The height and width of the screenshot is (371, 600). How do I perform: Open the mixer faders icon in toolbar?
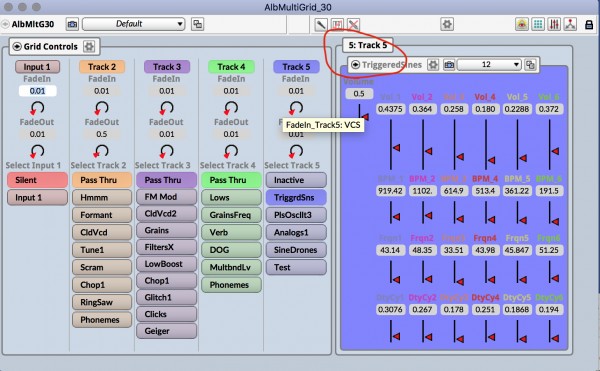(x=554, y=24)
